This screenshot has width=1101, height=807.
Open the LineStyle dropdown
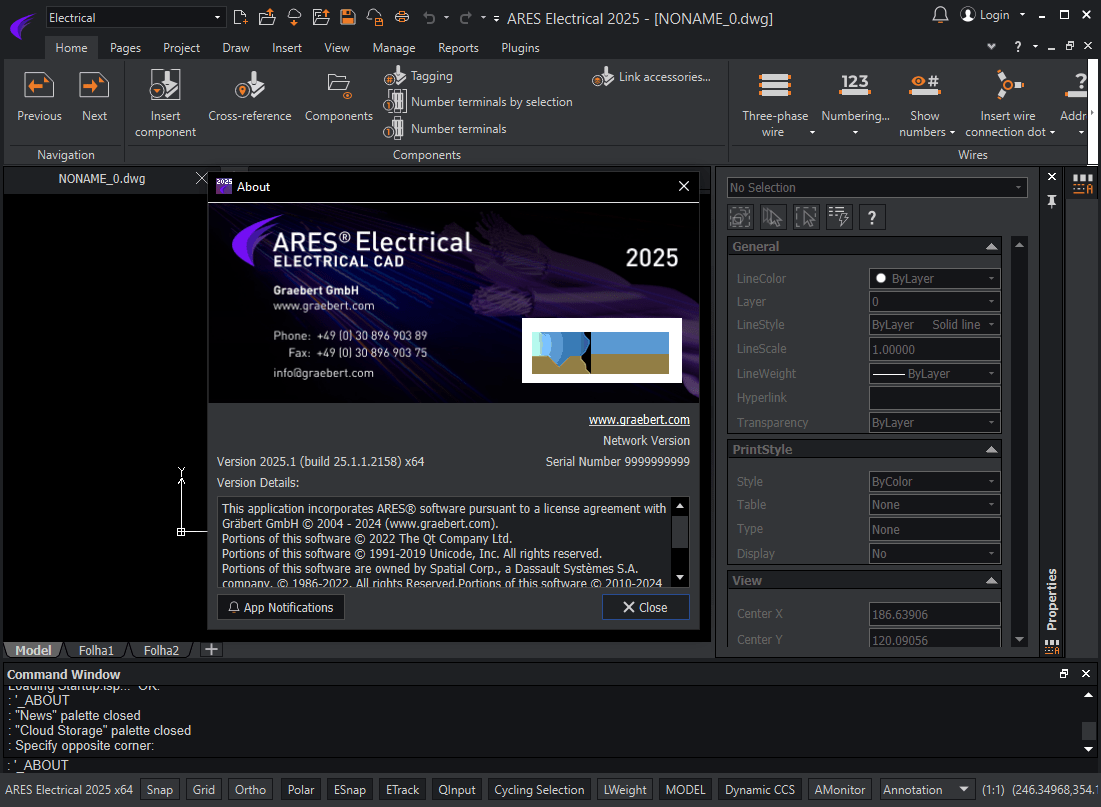point(935,324)
